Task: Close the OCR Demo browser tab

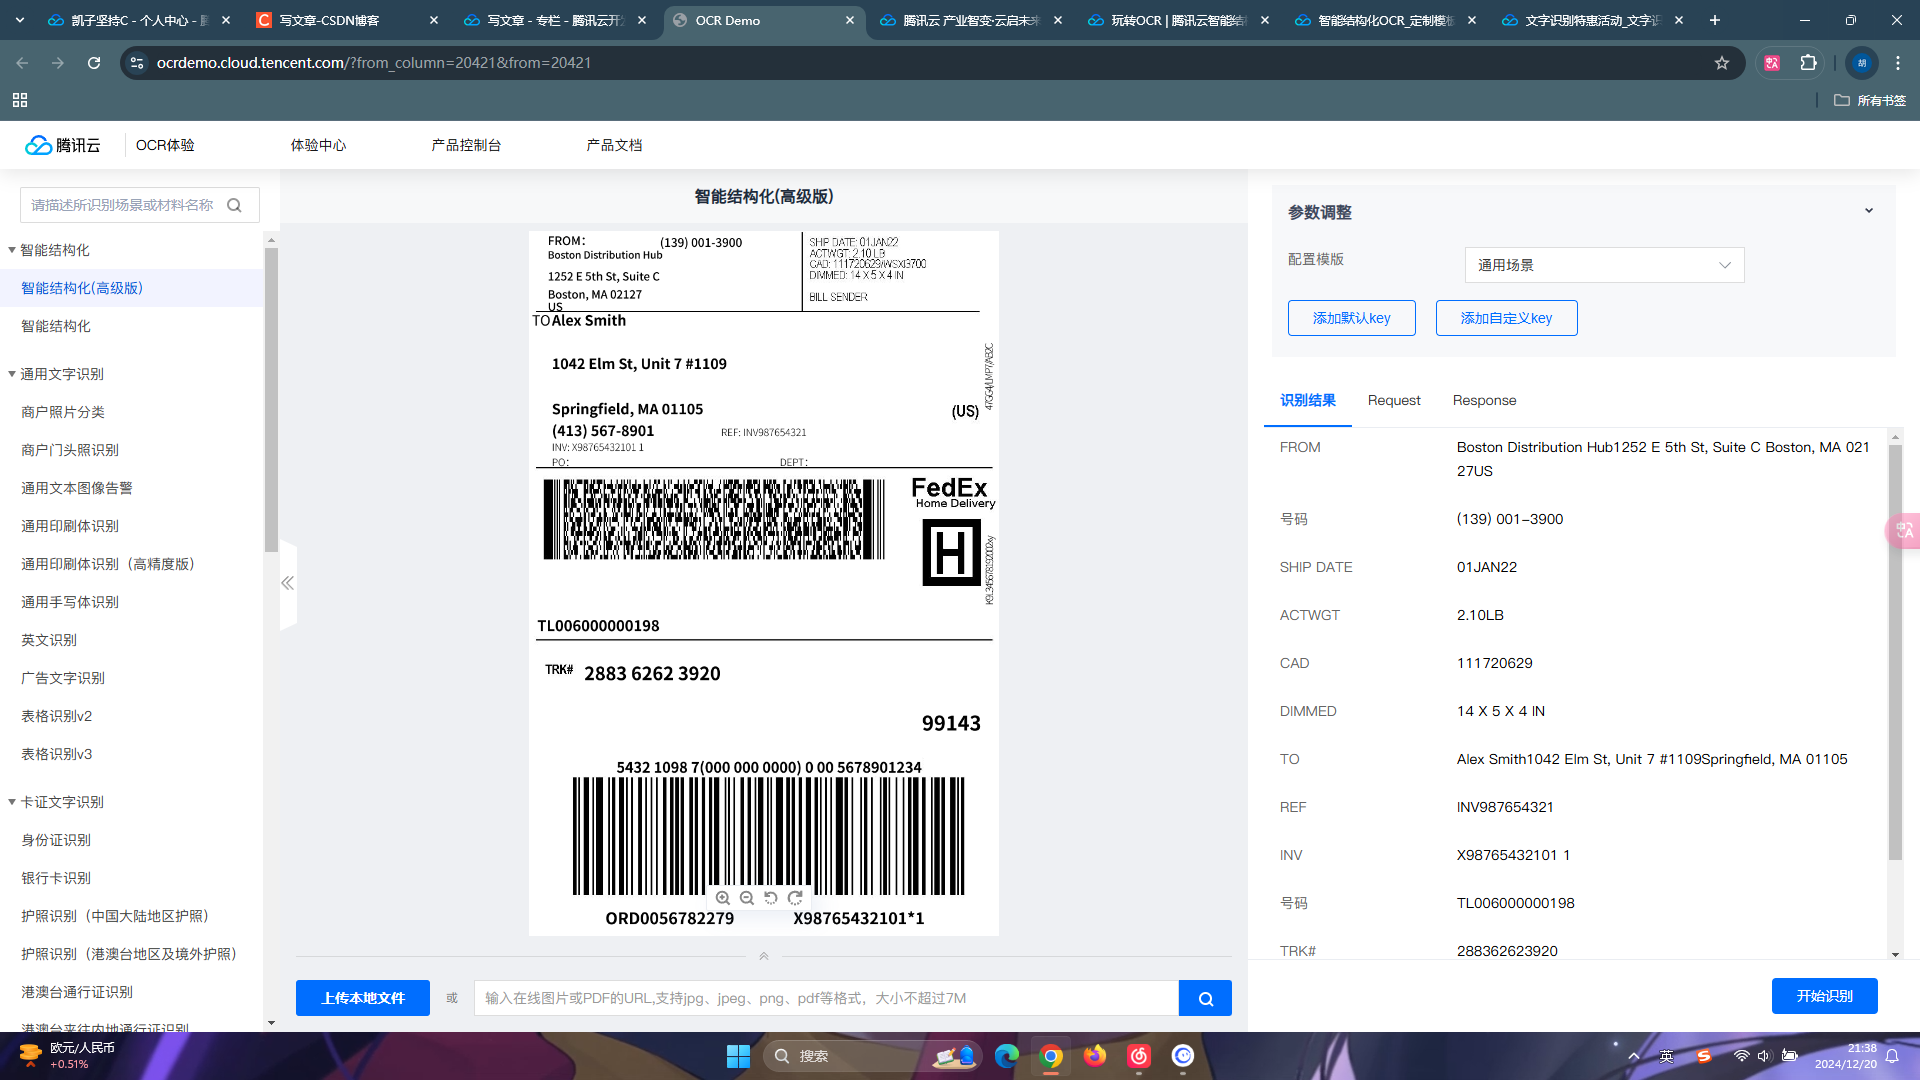Action: [x=850, y=20]
